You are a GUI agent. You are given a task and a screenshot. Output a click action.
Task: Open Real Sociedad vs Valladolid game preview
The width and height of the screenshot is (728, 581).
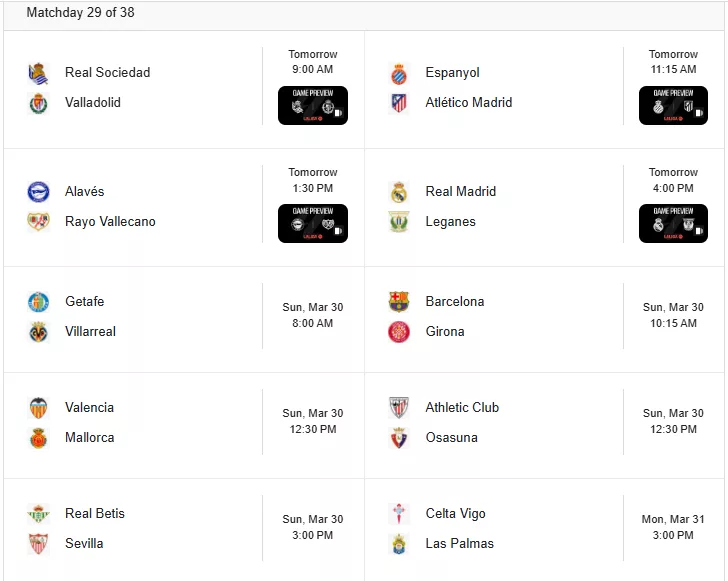point(313,105)
